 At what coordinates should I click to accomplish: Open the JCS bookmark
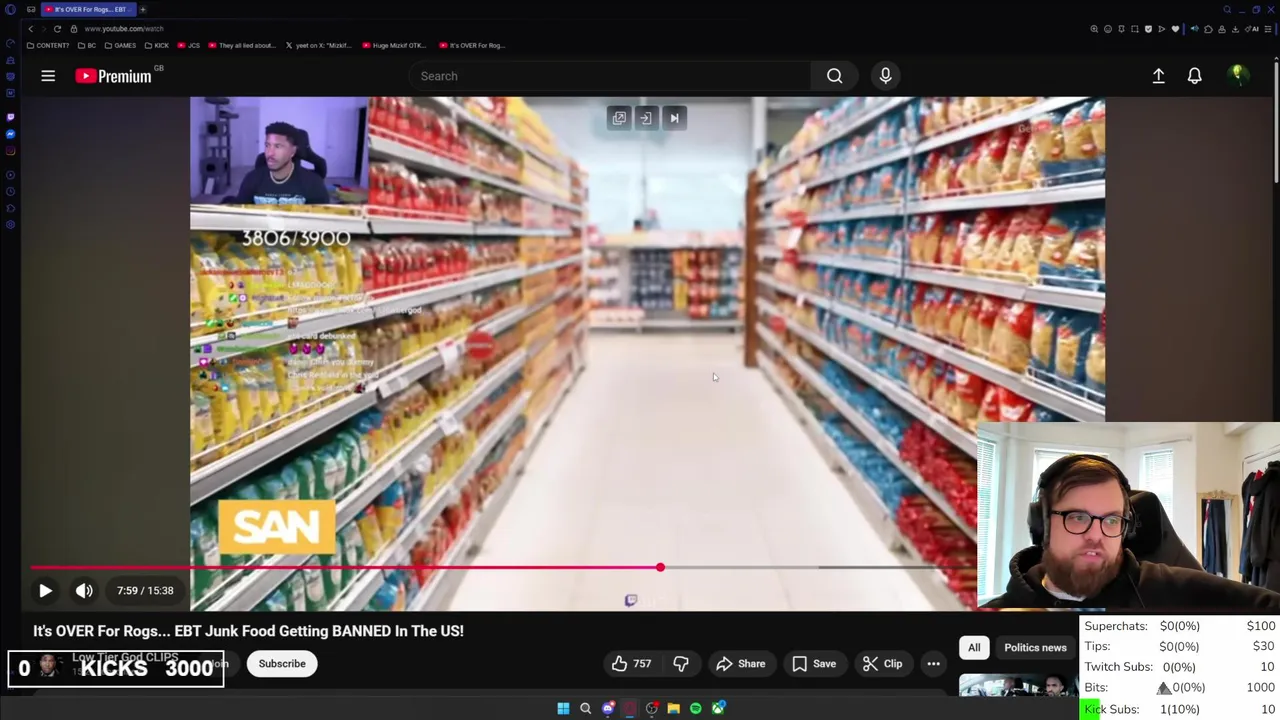[189, 45]
